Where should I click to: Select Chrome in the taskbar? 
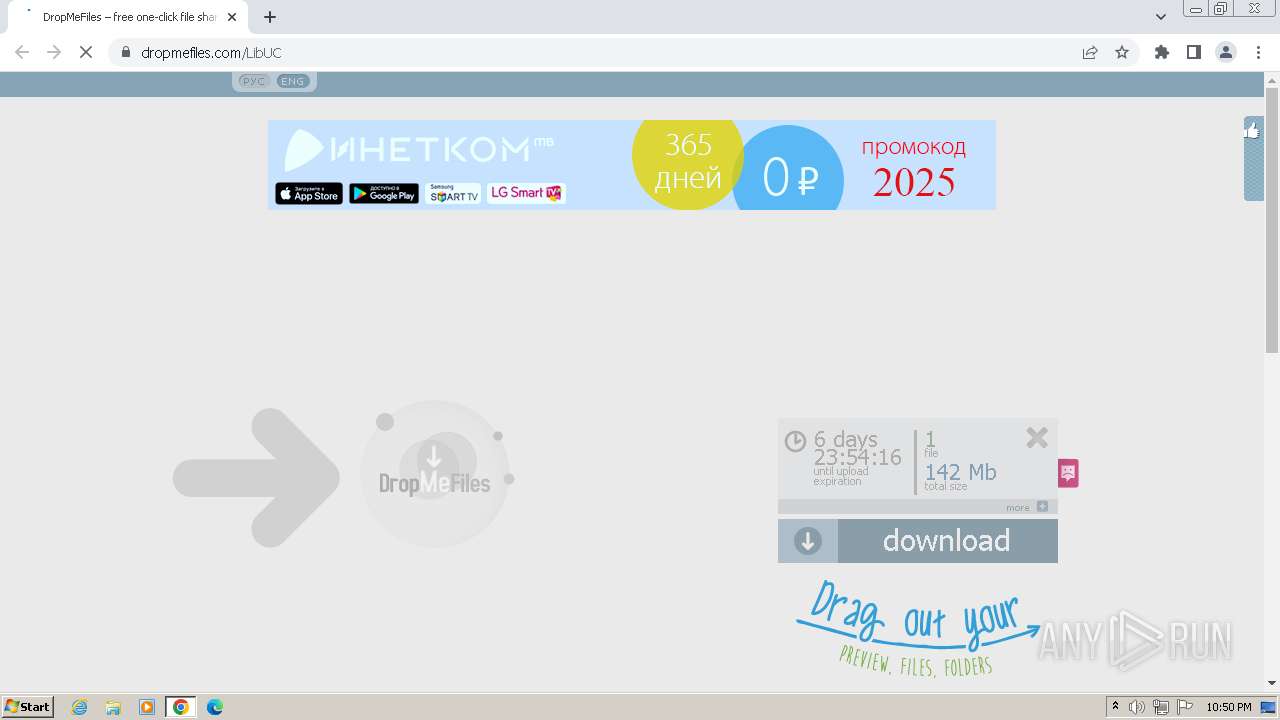point(181,707)
